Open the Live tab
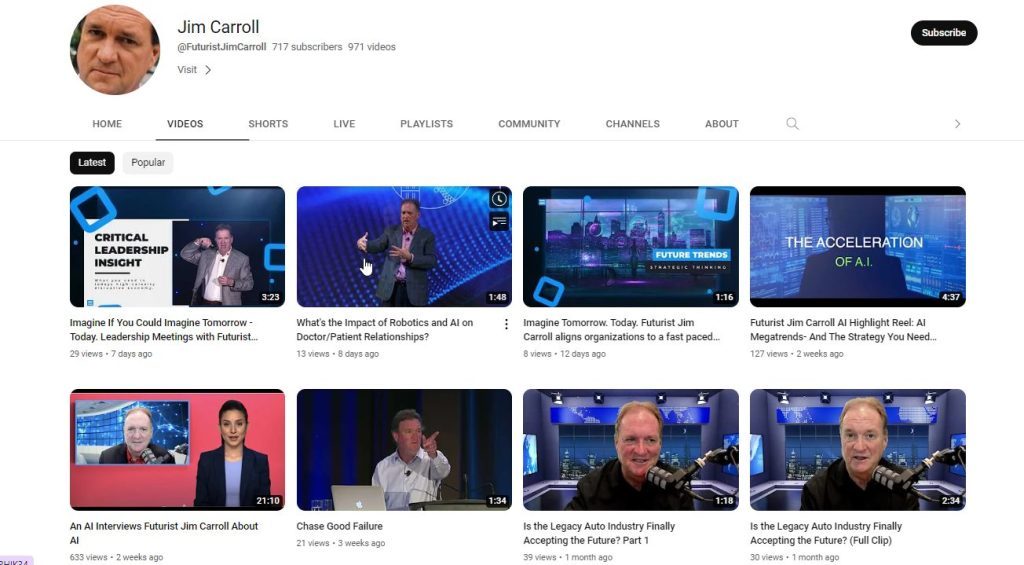 coord(344,124)
